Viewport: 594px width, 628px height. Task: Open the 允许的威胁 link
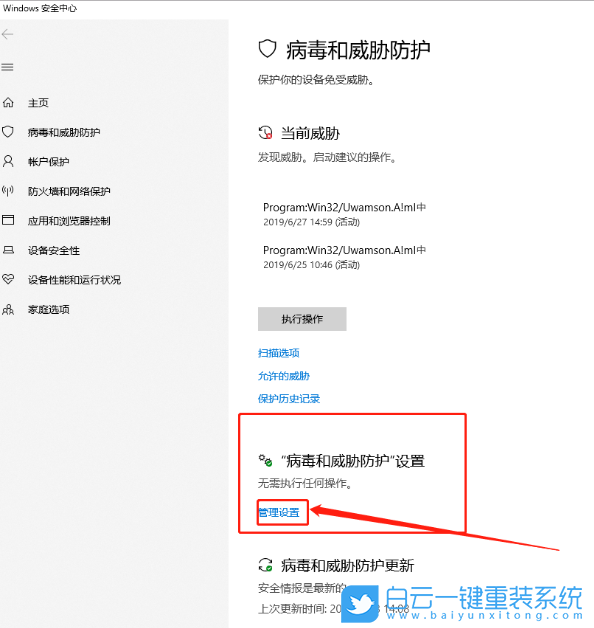coord(284,376)
